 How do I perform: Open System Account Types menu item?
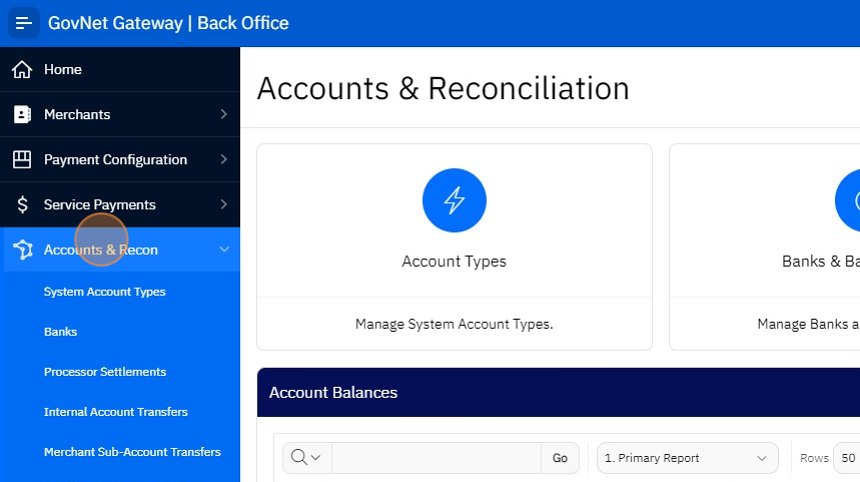coord(105,292)
